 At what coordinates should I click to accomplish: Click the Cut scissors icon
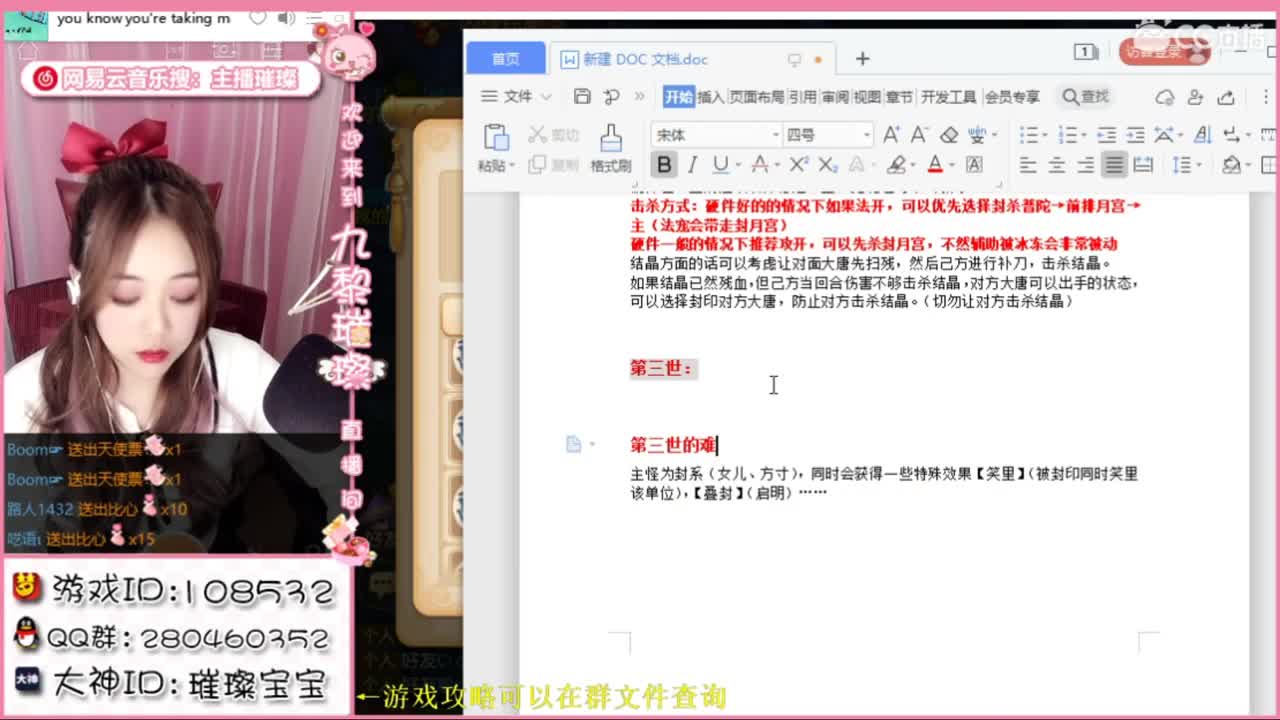click(x=538, y=134)
